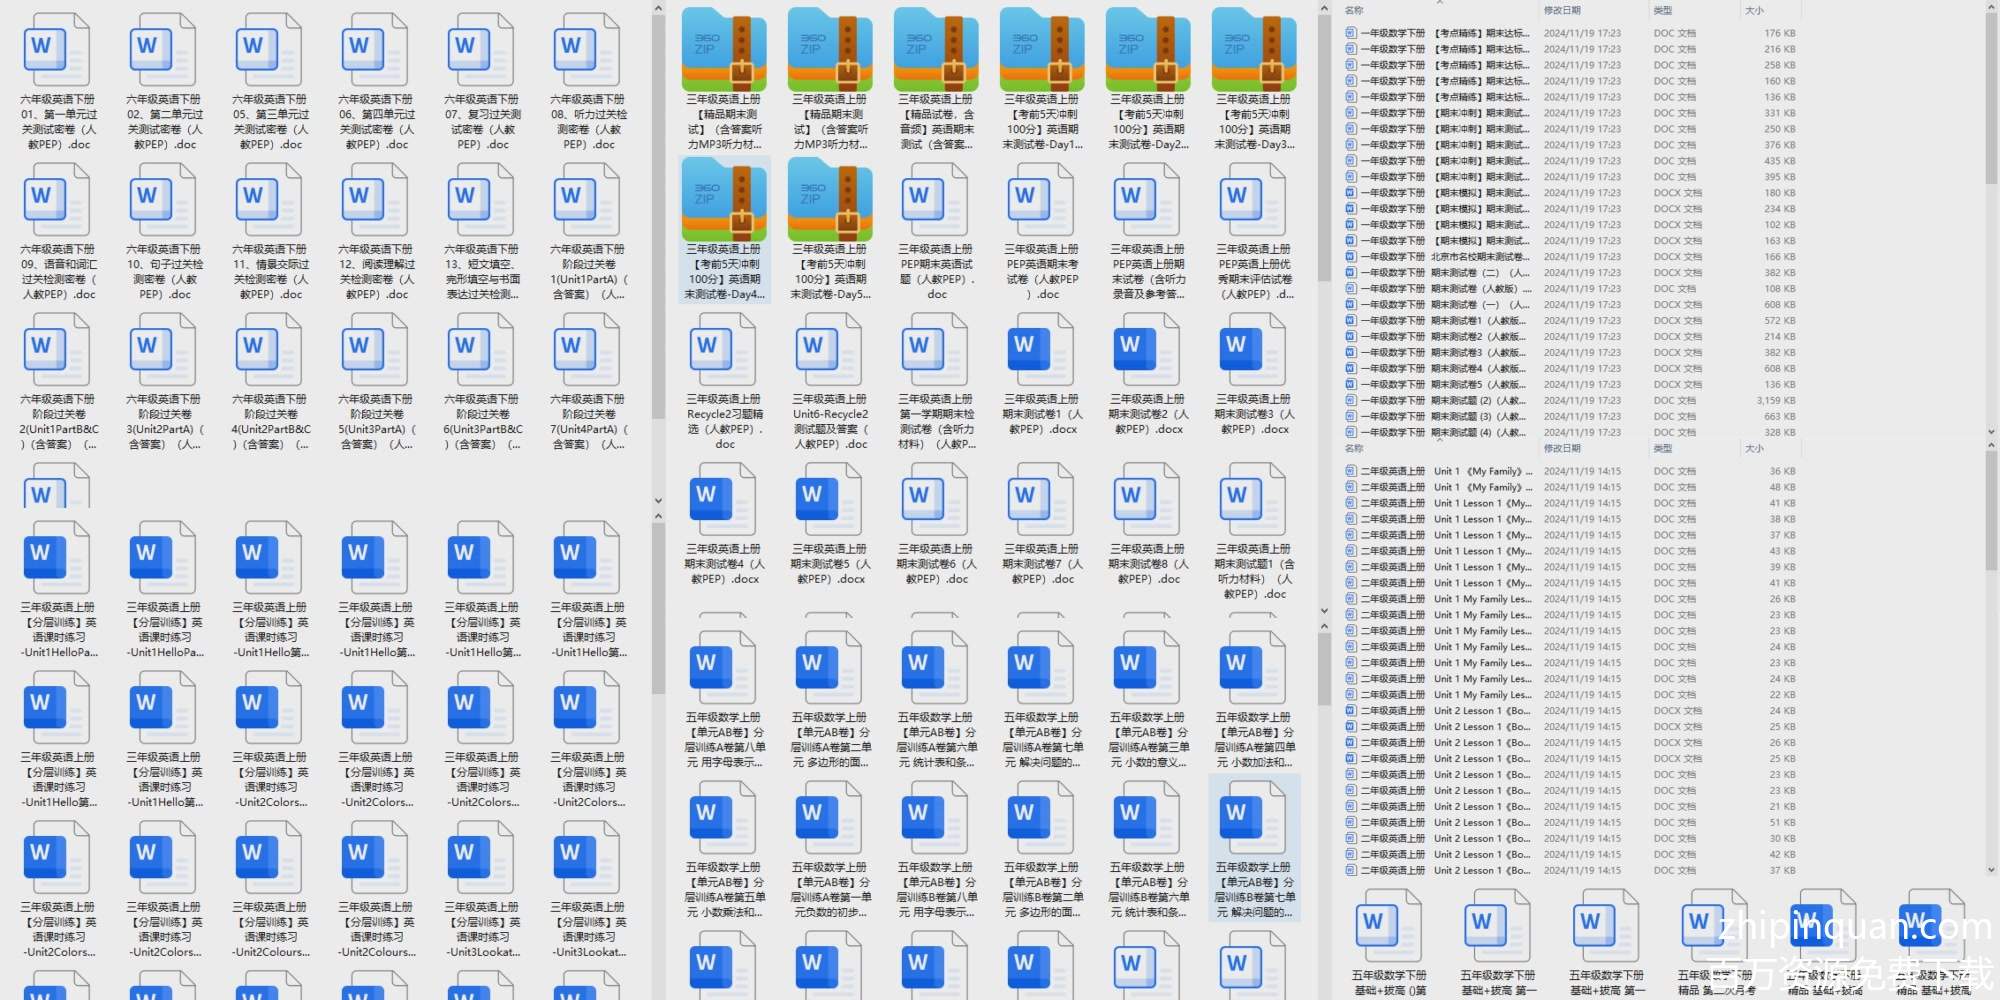Select the Day1 exam ZIP archive icon

(x=1042, y=50)
